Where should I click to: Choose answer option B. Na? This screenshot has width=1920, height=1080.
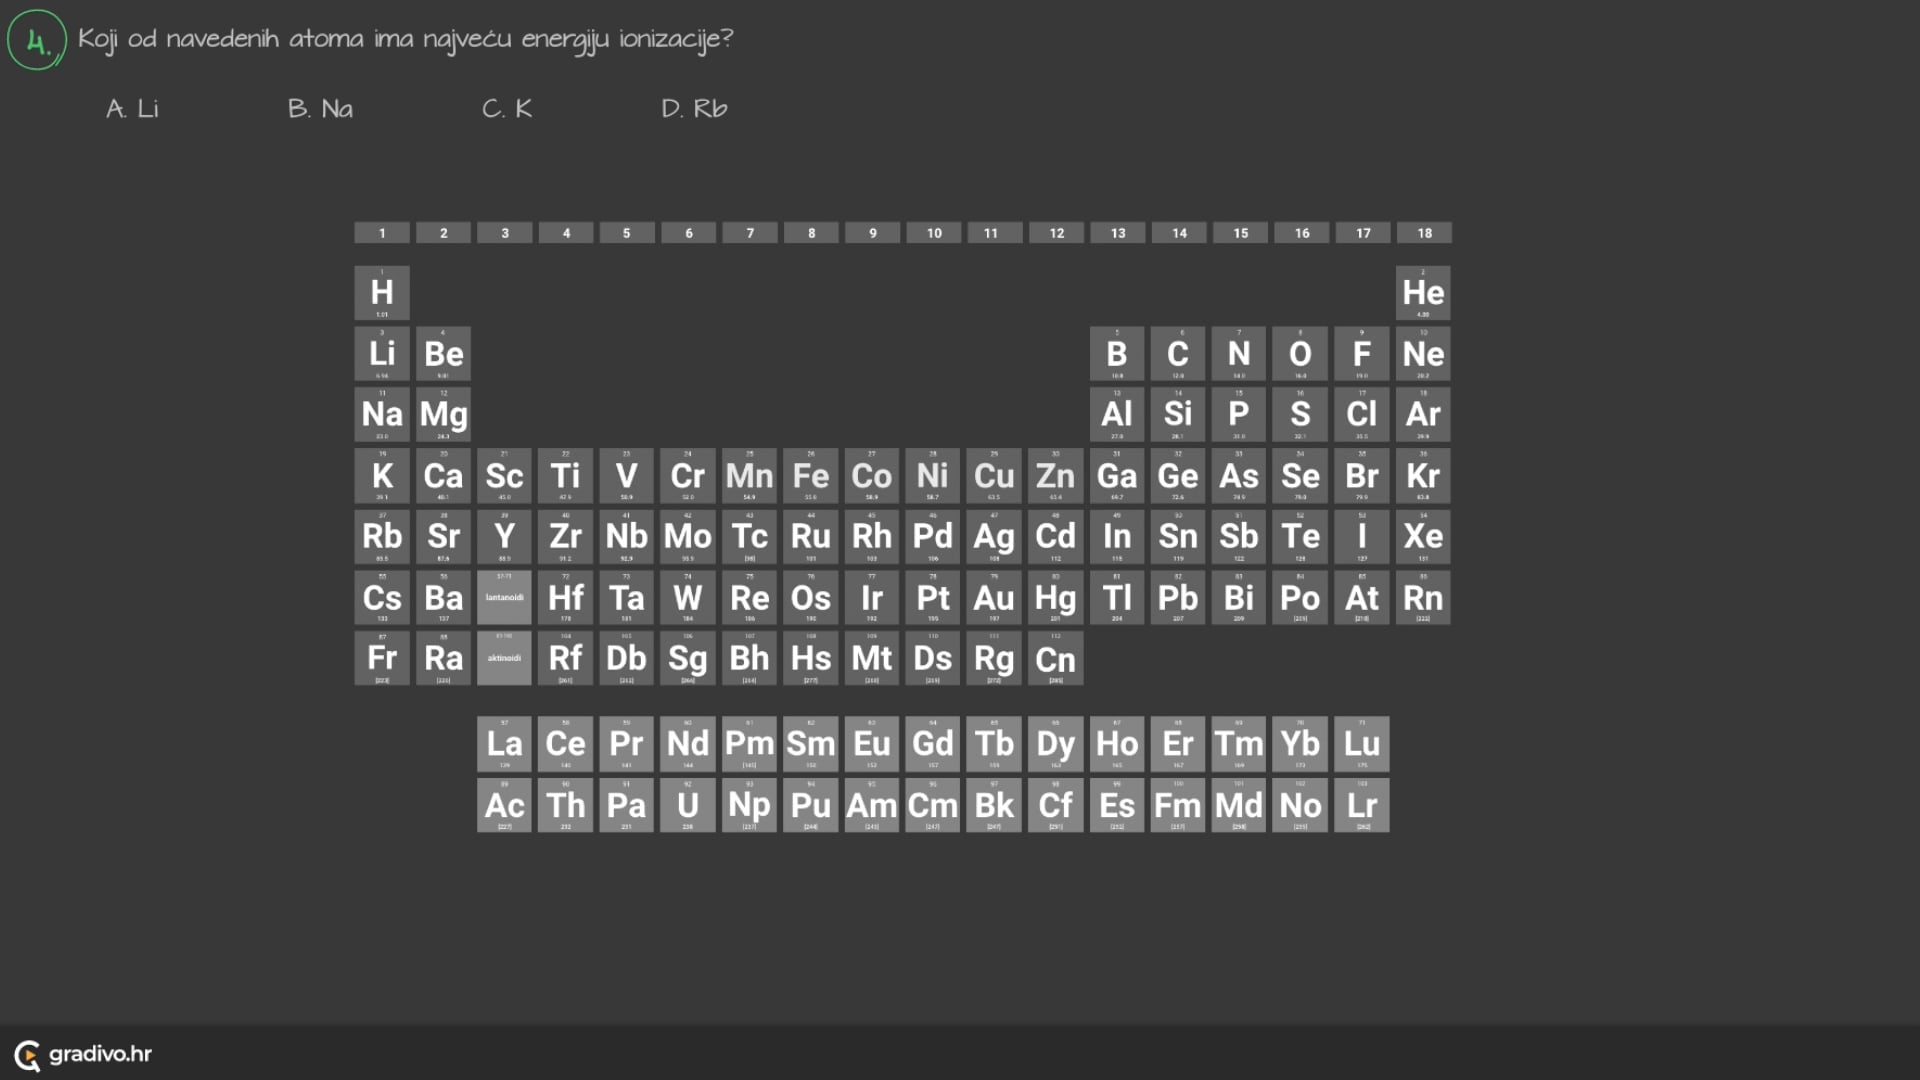(x=320, y=108)
